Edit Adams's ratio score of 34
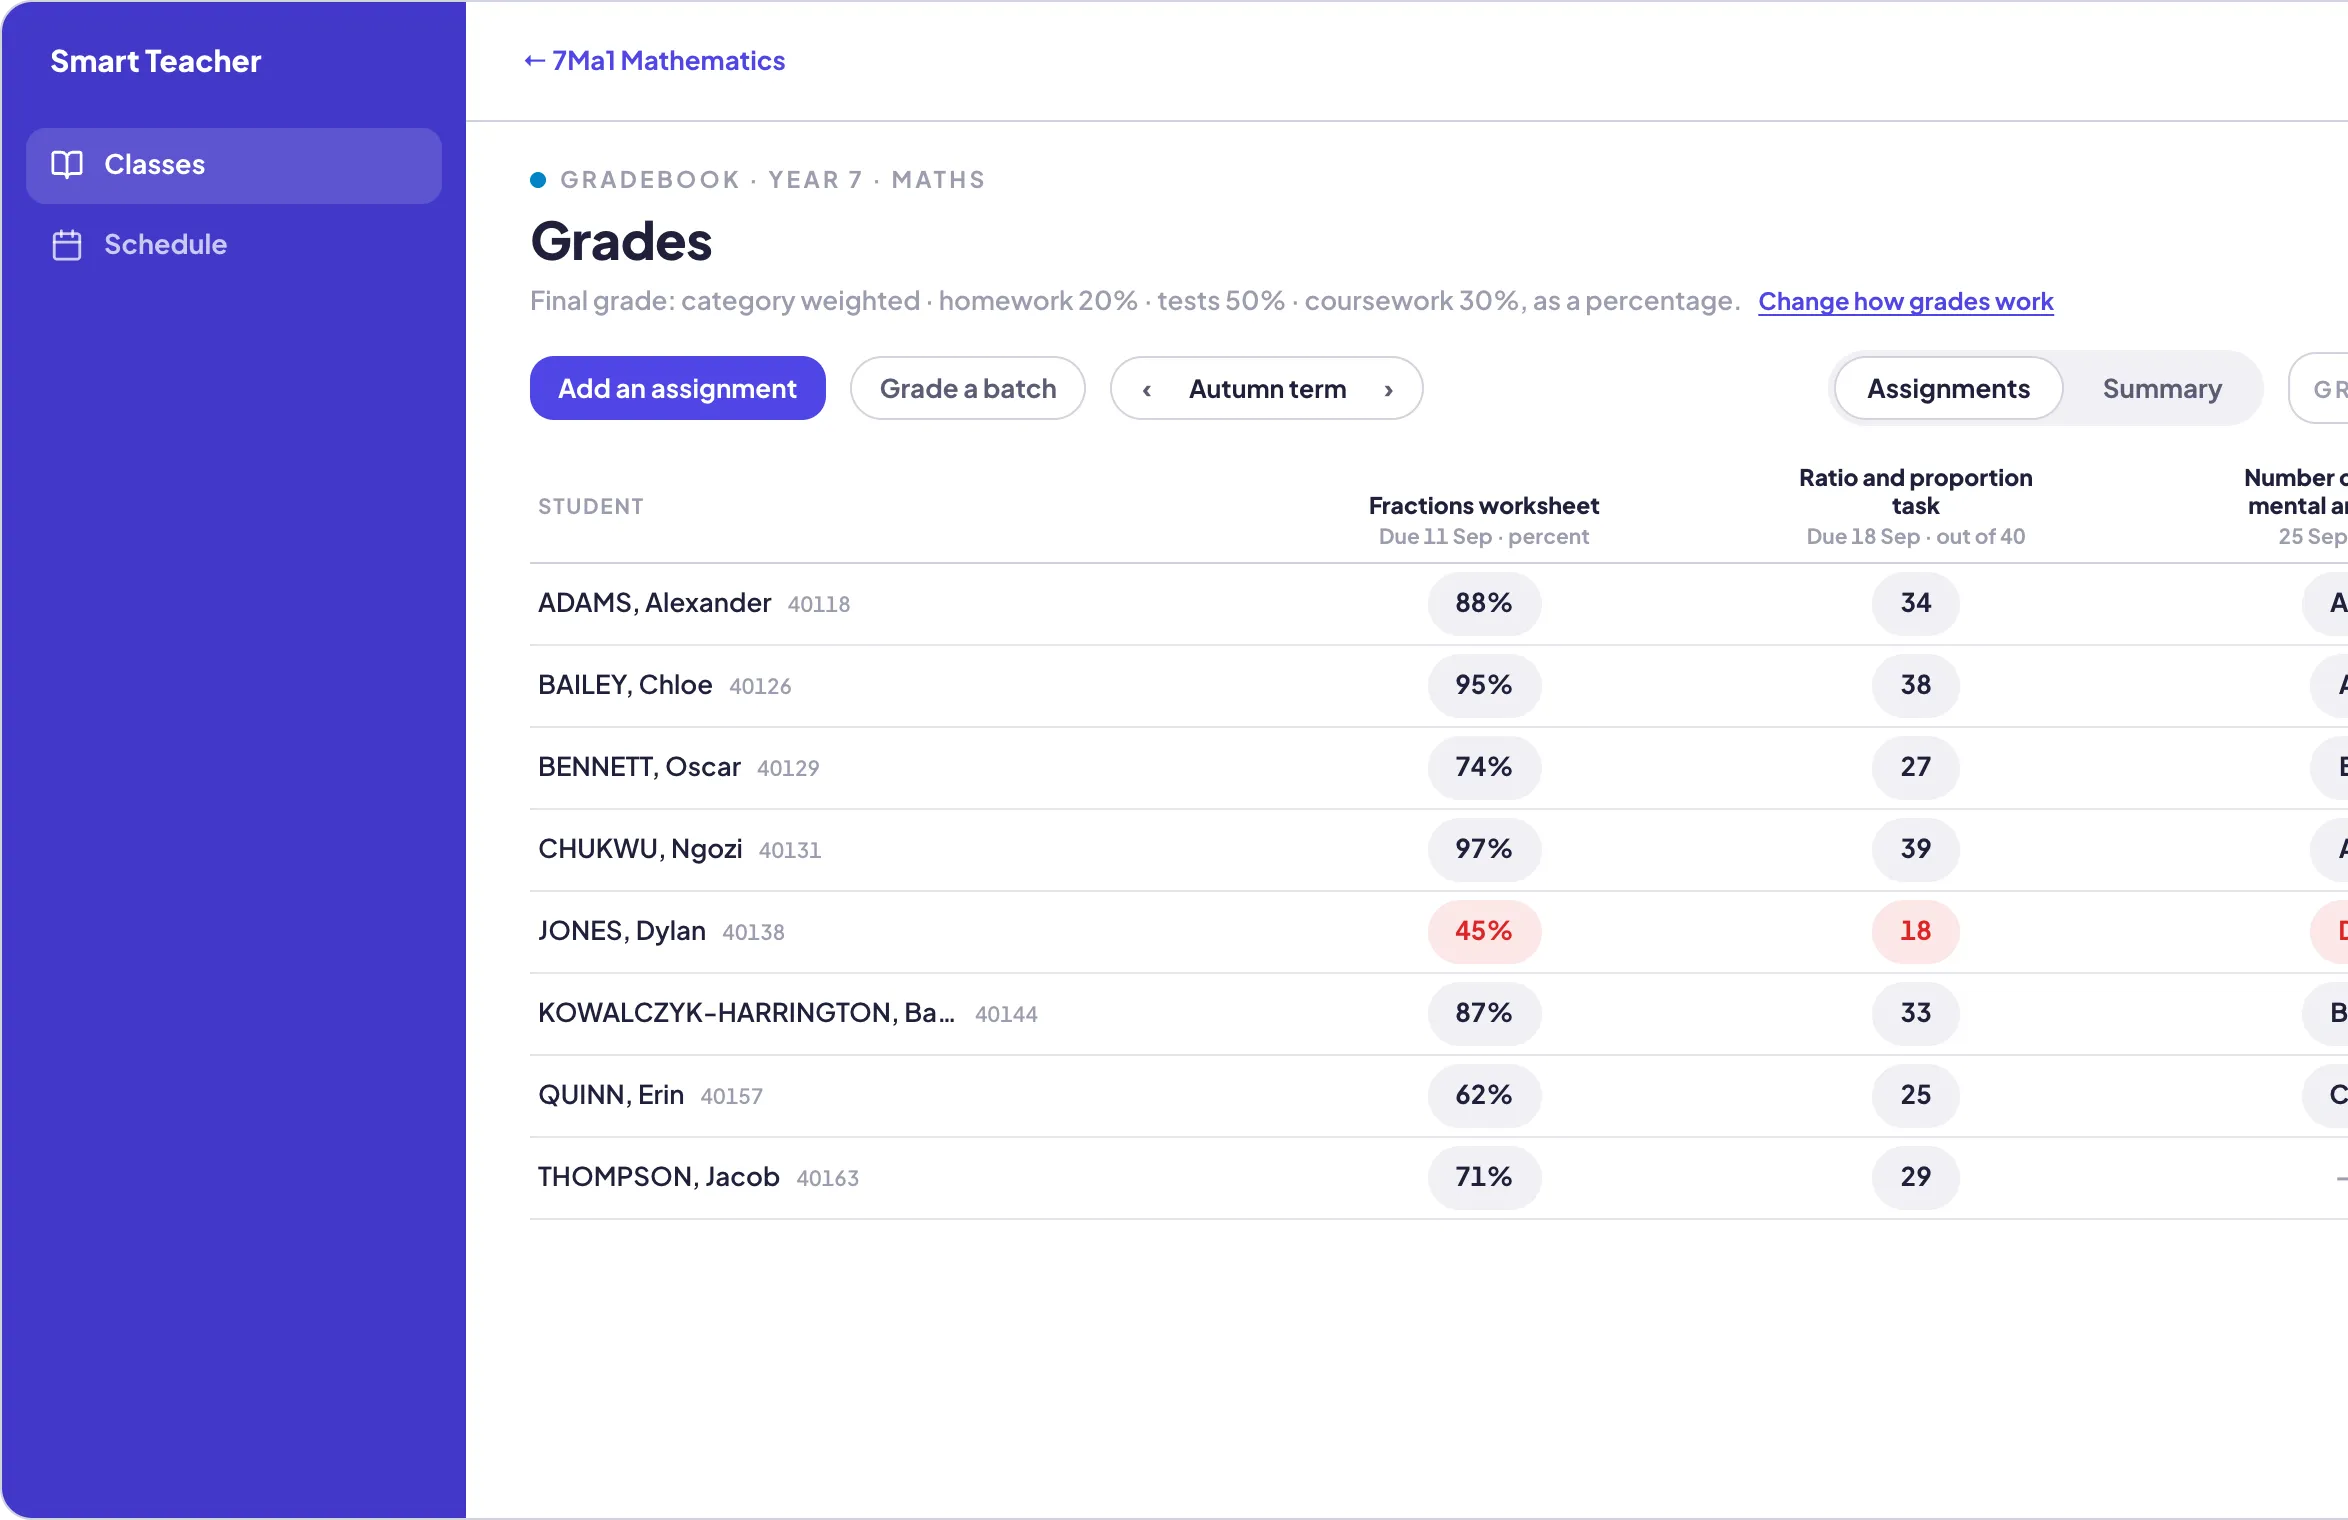This screenshot has width=2348, height=1520. tap(1916, 603)
